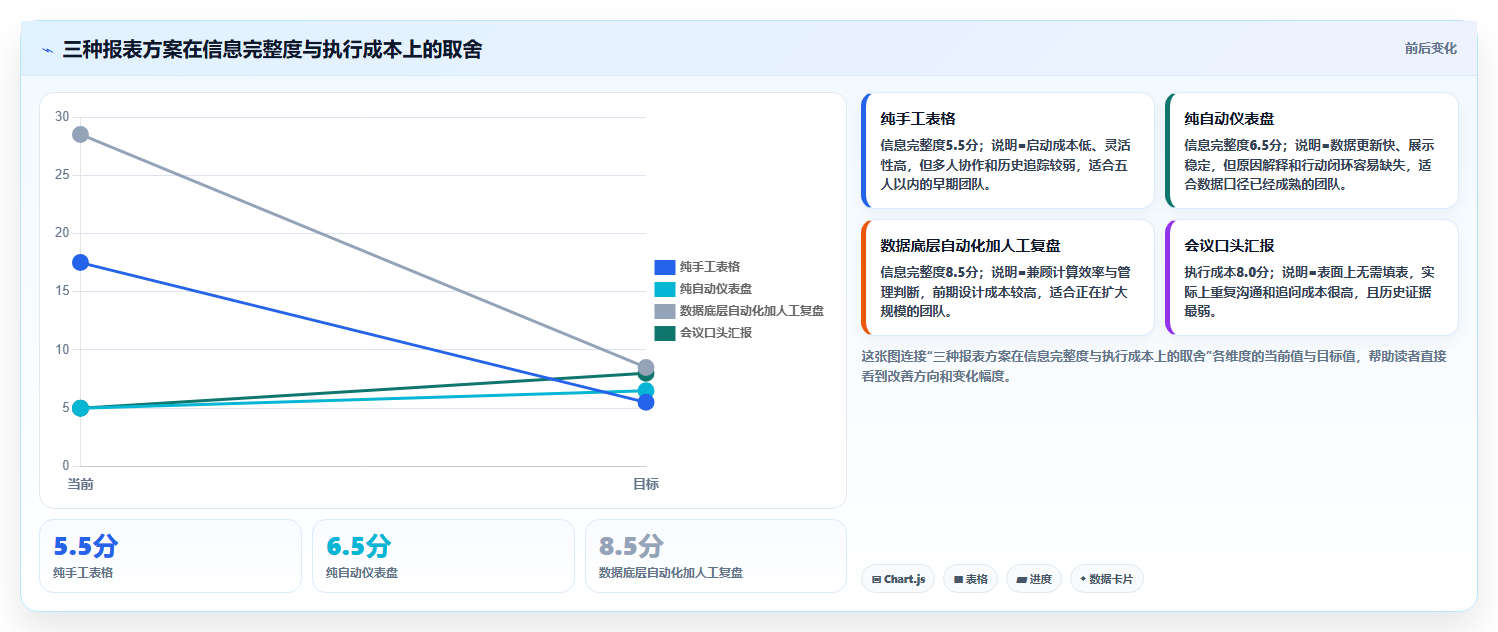Click the main title 三种报表方案
1498x632 pixels.
click(272, 49)
